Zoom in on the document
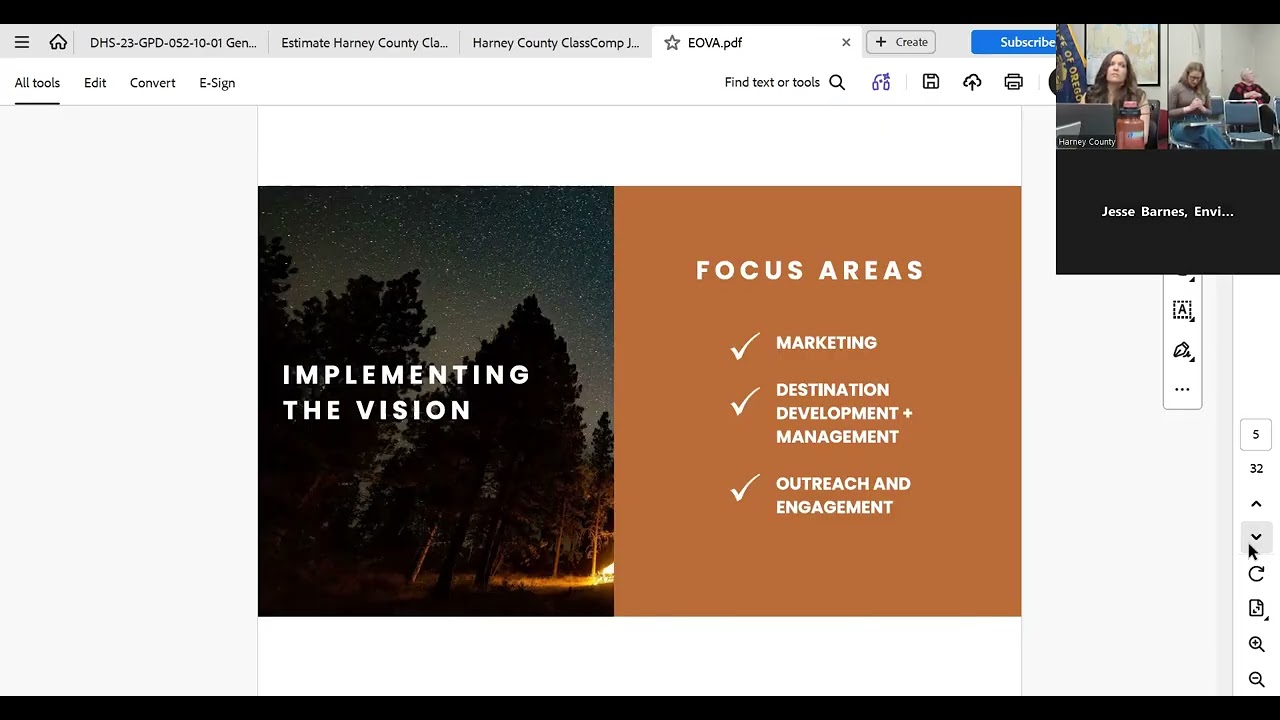This screenshot has height=720, width=1280. click(1256, 645)
